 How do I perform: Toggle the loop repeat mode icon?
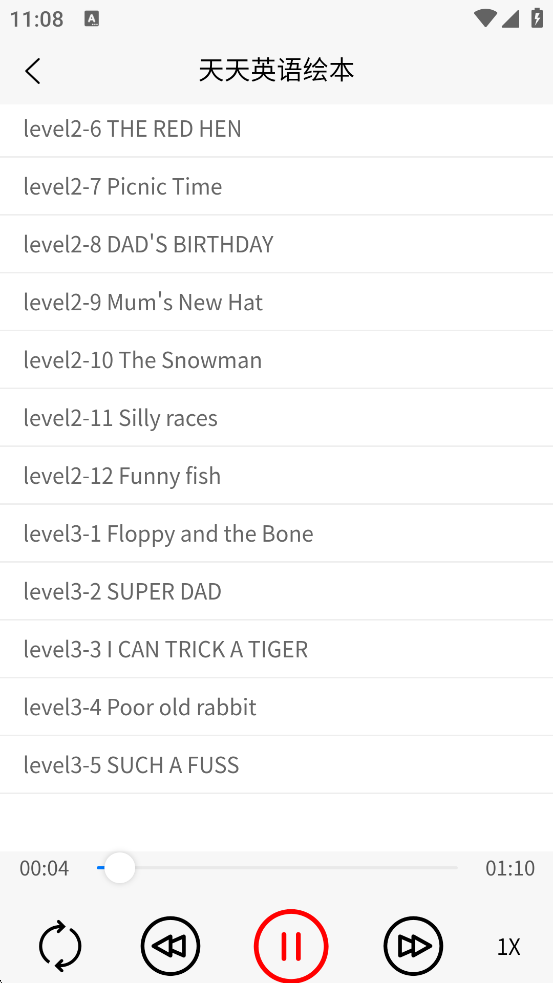(60, 945)
